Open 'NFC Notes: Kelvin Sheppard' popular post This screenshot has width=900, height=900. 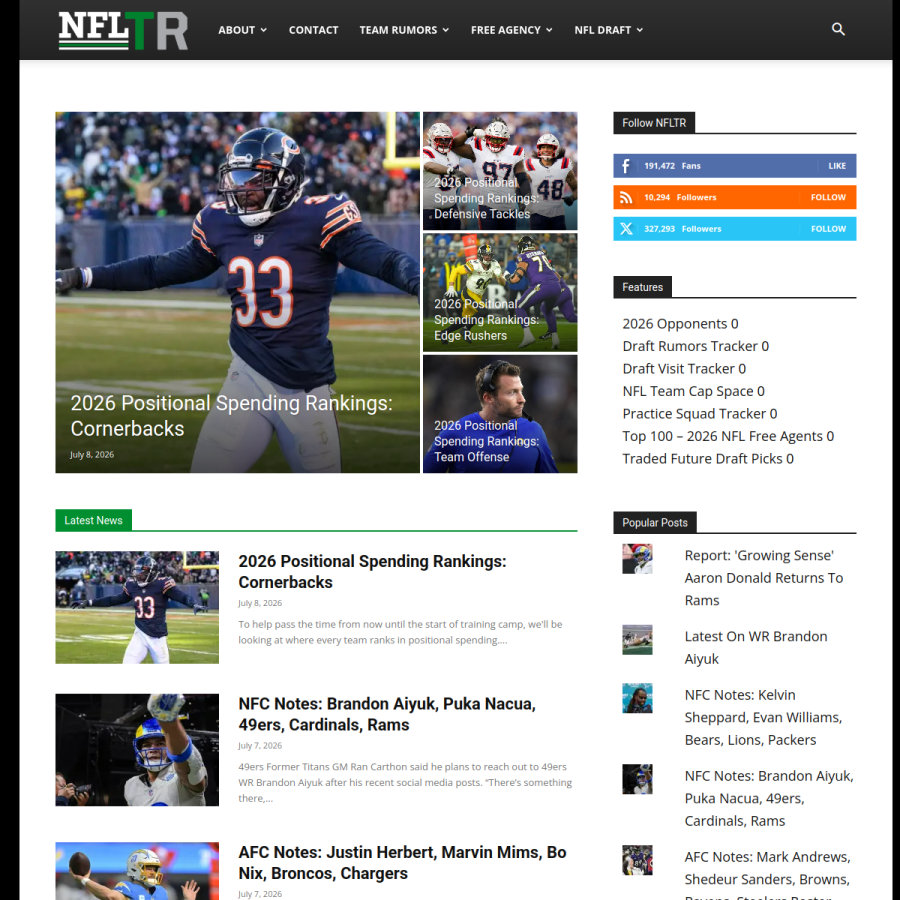coord(763,717)
